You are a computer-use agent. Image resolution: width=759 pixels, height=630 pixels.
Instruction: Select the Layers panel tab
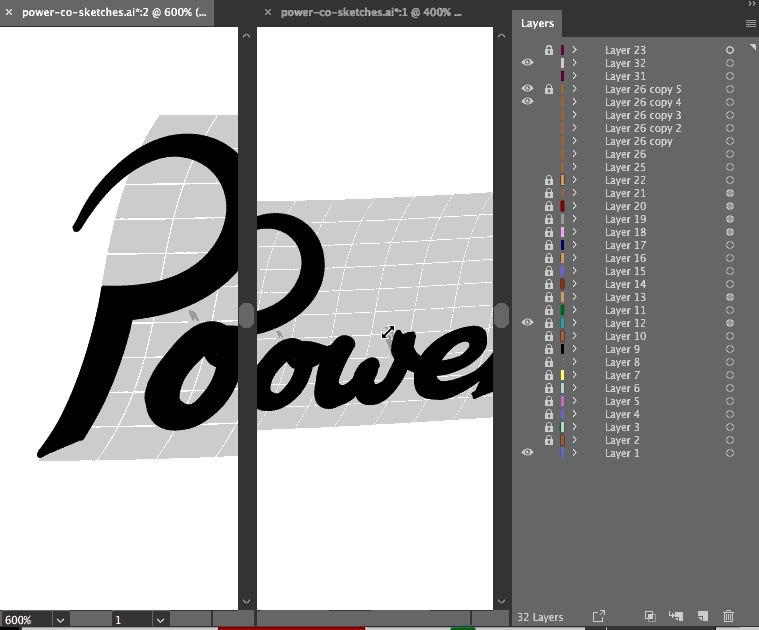pyautogui.click(x=537, y=23)
